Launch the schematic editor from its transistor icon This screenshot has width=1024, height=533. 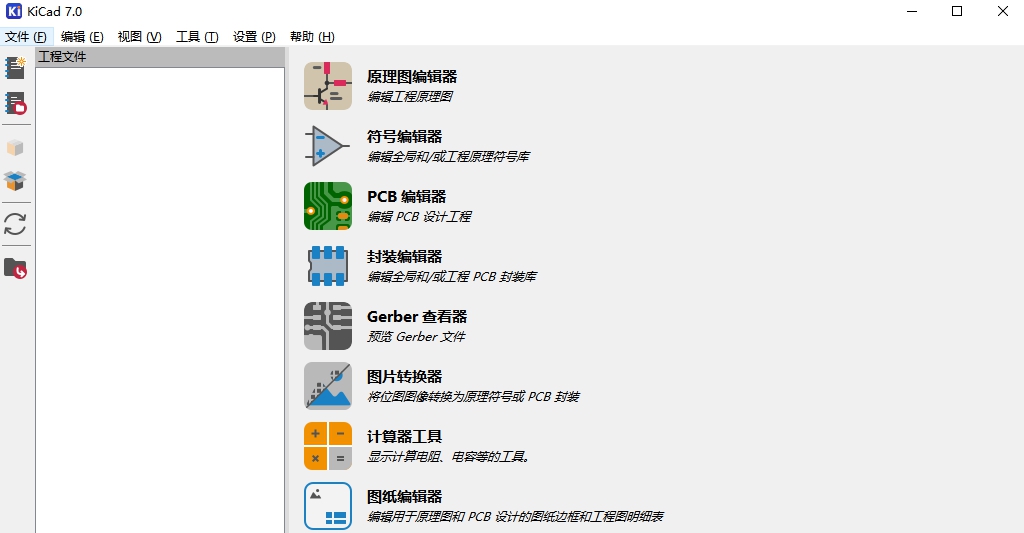click(328, 86)
